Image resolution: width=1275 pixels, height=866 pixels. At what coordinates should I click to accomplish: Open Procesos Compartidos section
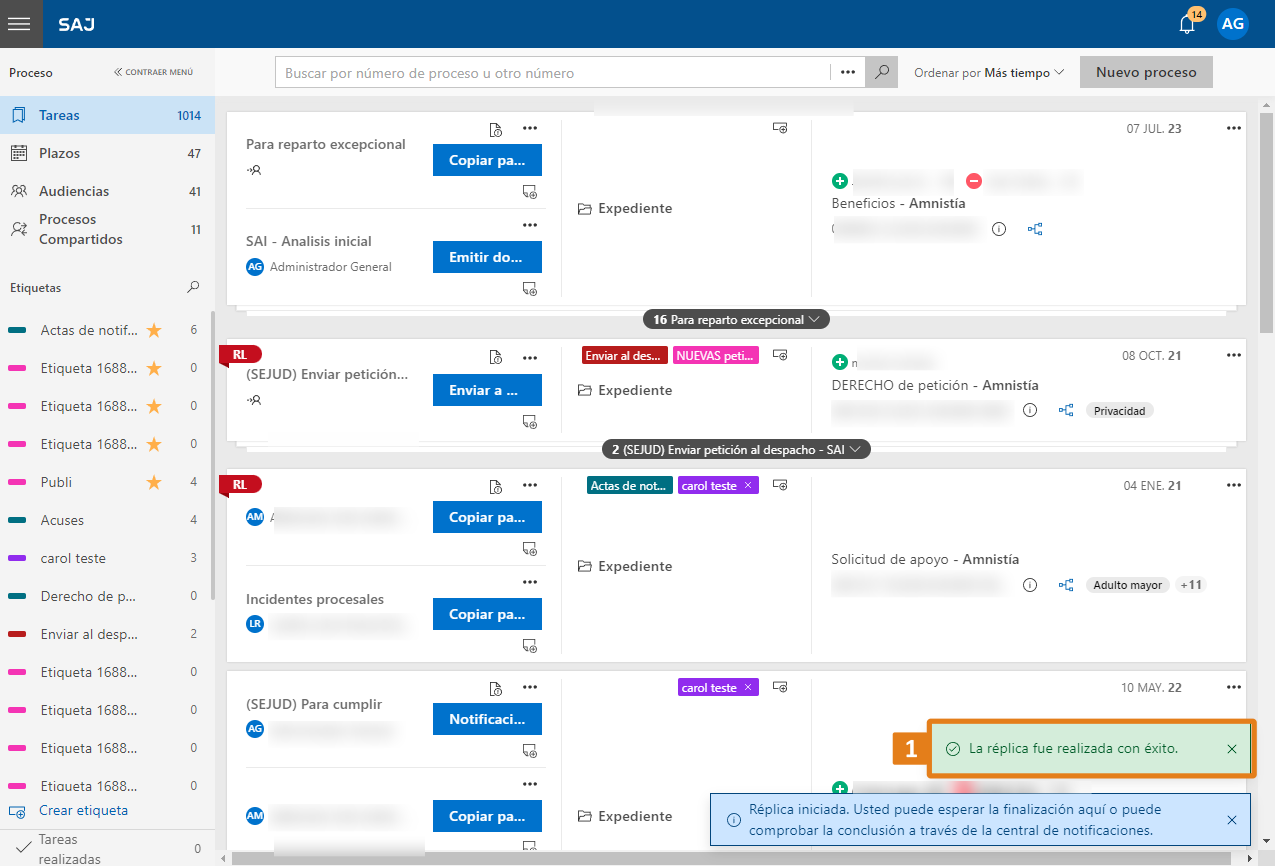pyautogui.click(x=107, y=229)
